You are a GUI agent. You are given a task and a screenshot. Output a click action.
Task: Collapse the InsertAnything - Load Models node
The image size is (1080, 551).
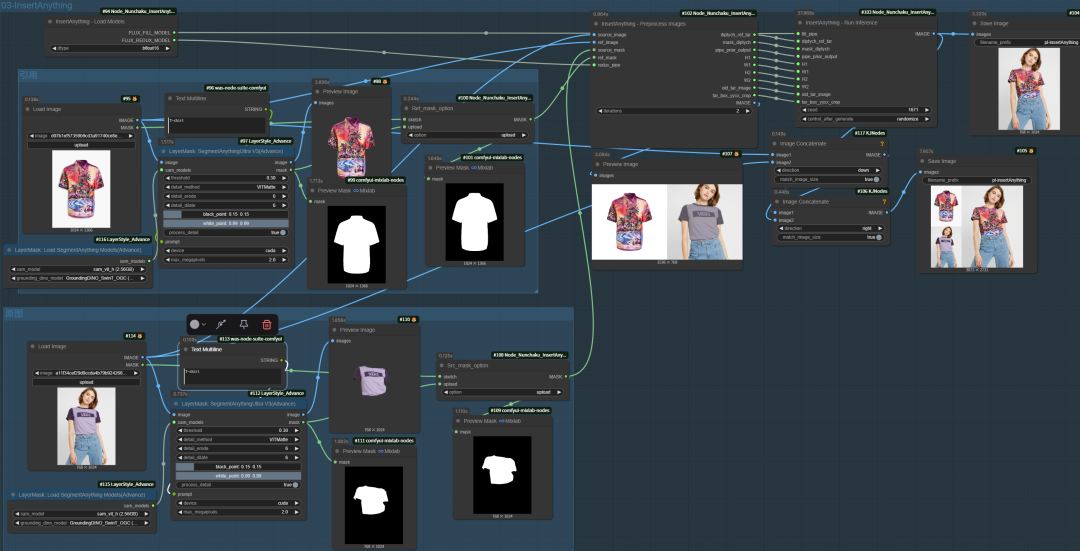click(50, 21)
